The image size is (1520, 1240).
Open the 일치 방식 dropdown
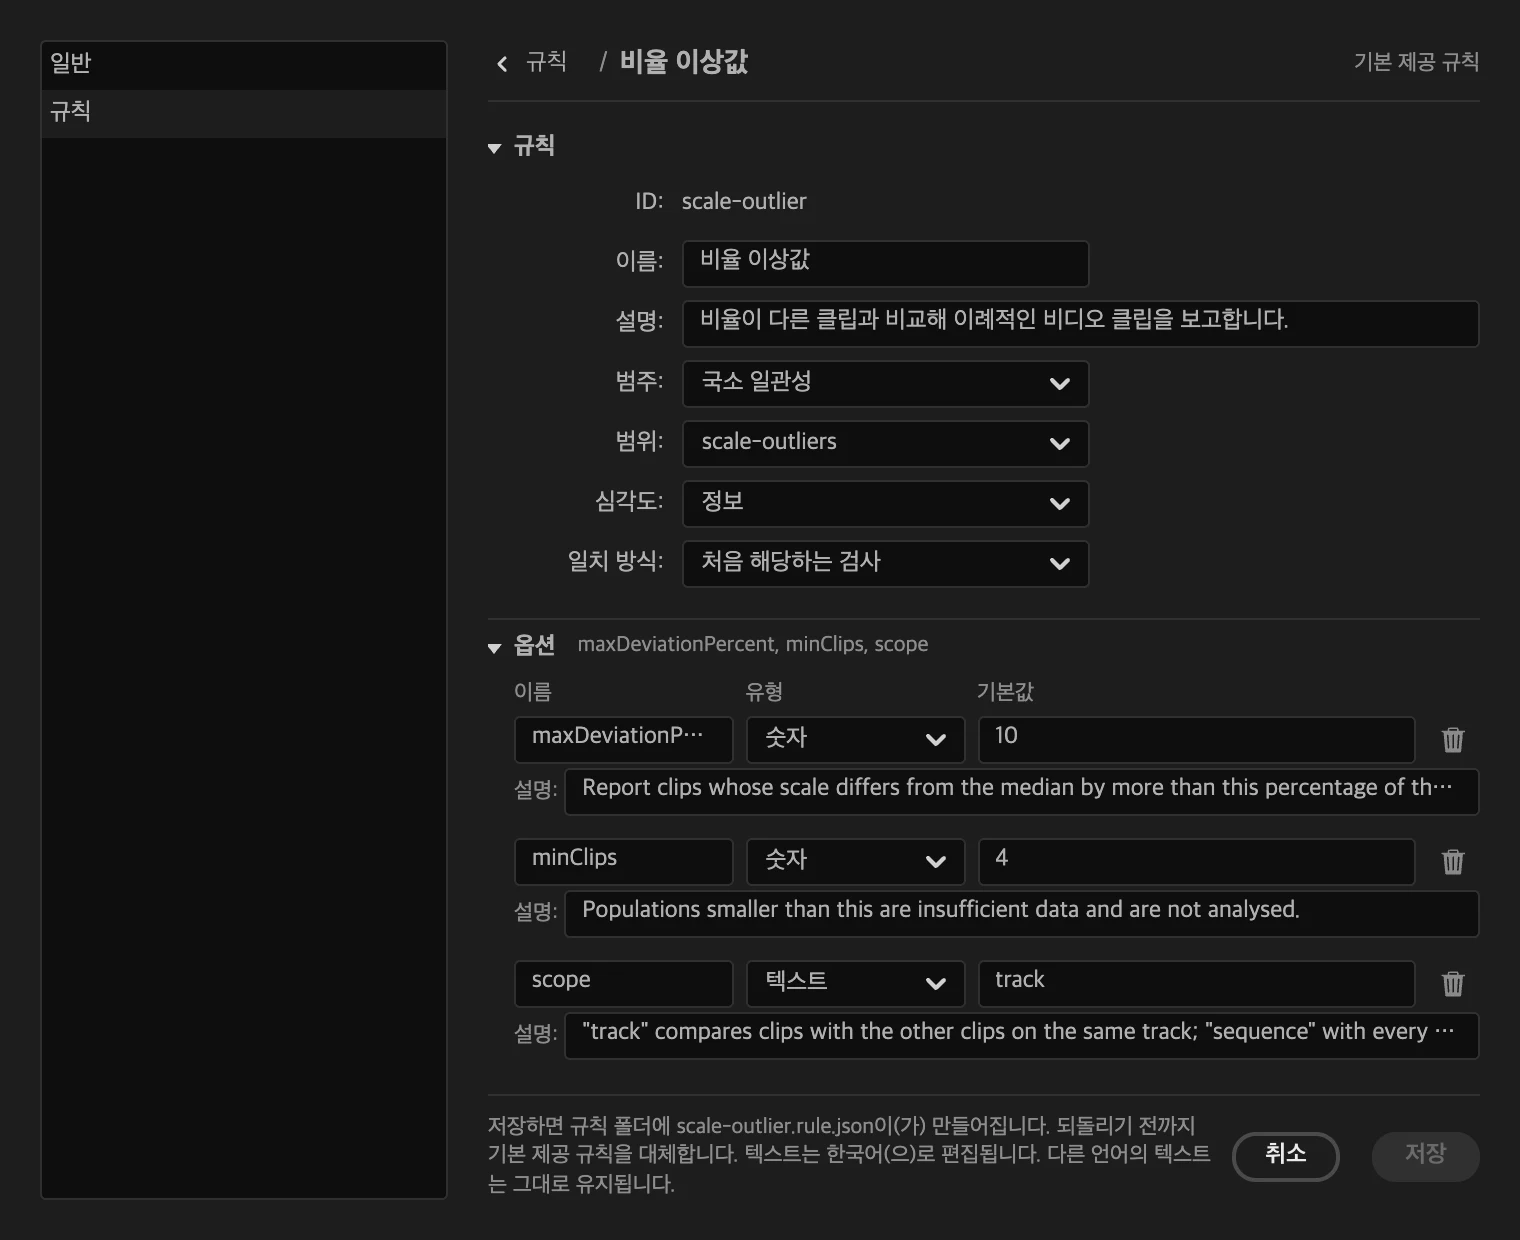tap(886, 564)
